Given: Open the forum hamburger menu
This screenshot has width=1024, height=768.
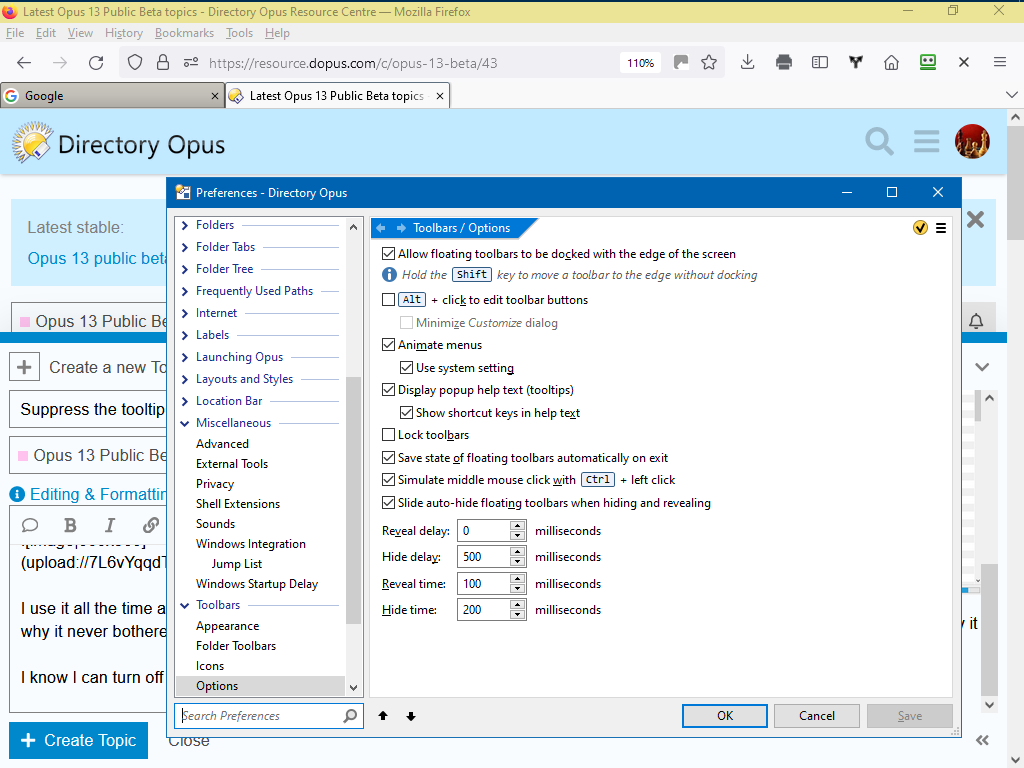Looking at the screenshot, I should click(926, 142).
